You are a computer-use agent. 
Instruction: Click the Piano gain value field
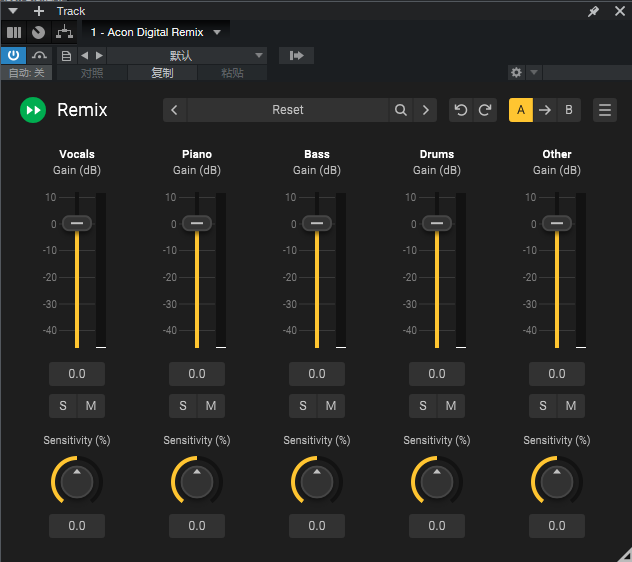(x=197, y=374)
